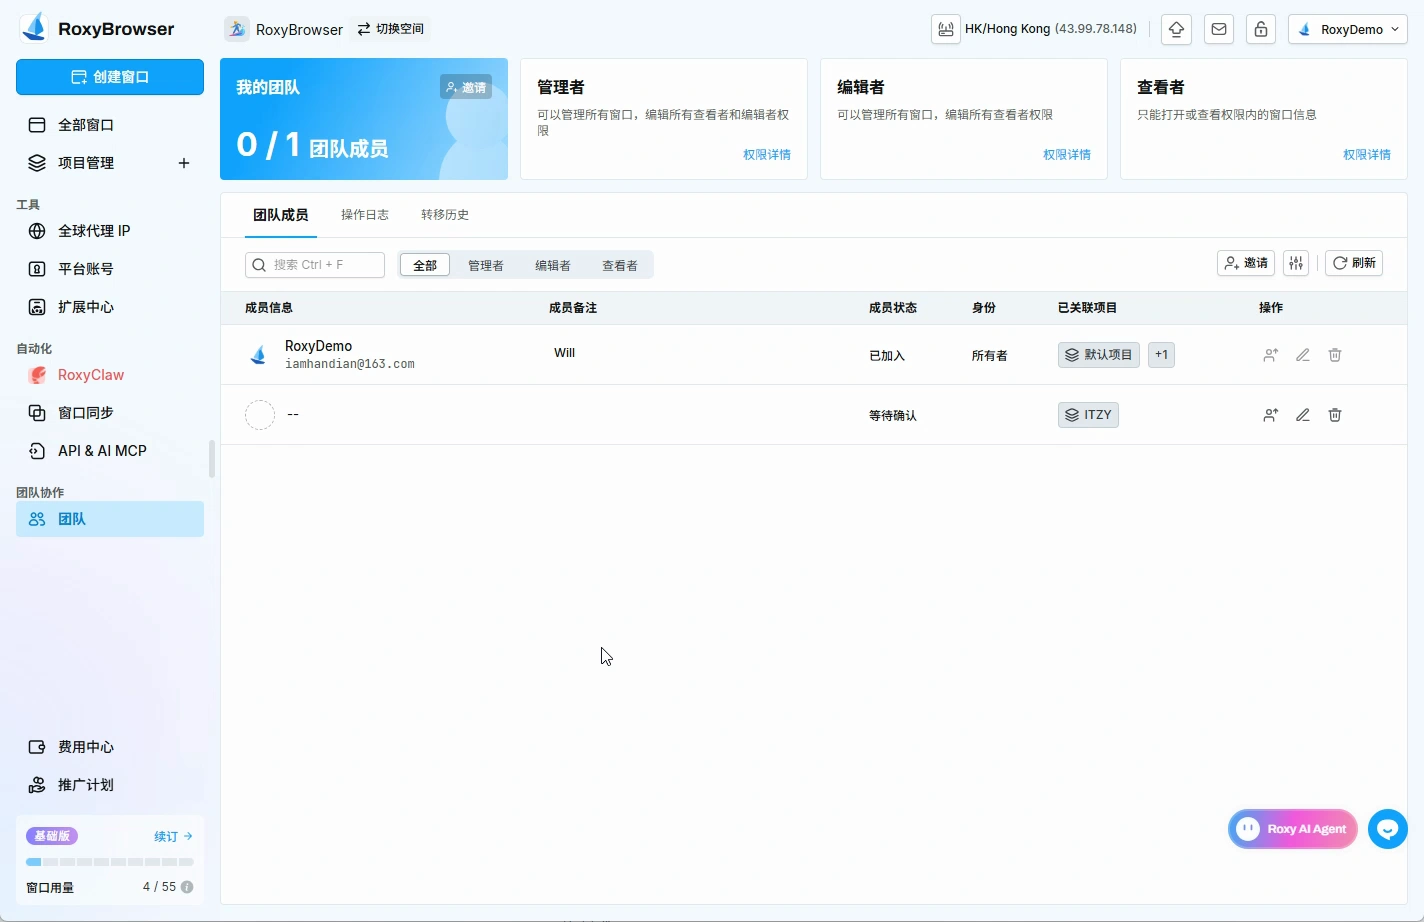Open 权限详情 under 管理者
Screen dimensions: 1424x922
767,155
